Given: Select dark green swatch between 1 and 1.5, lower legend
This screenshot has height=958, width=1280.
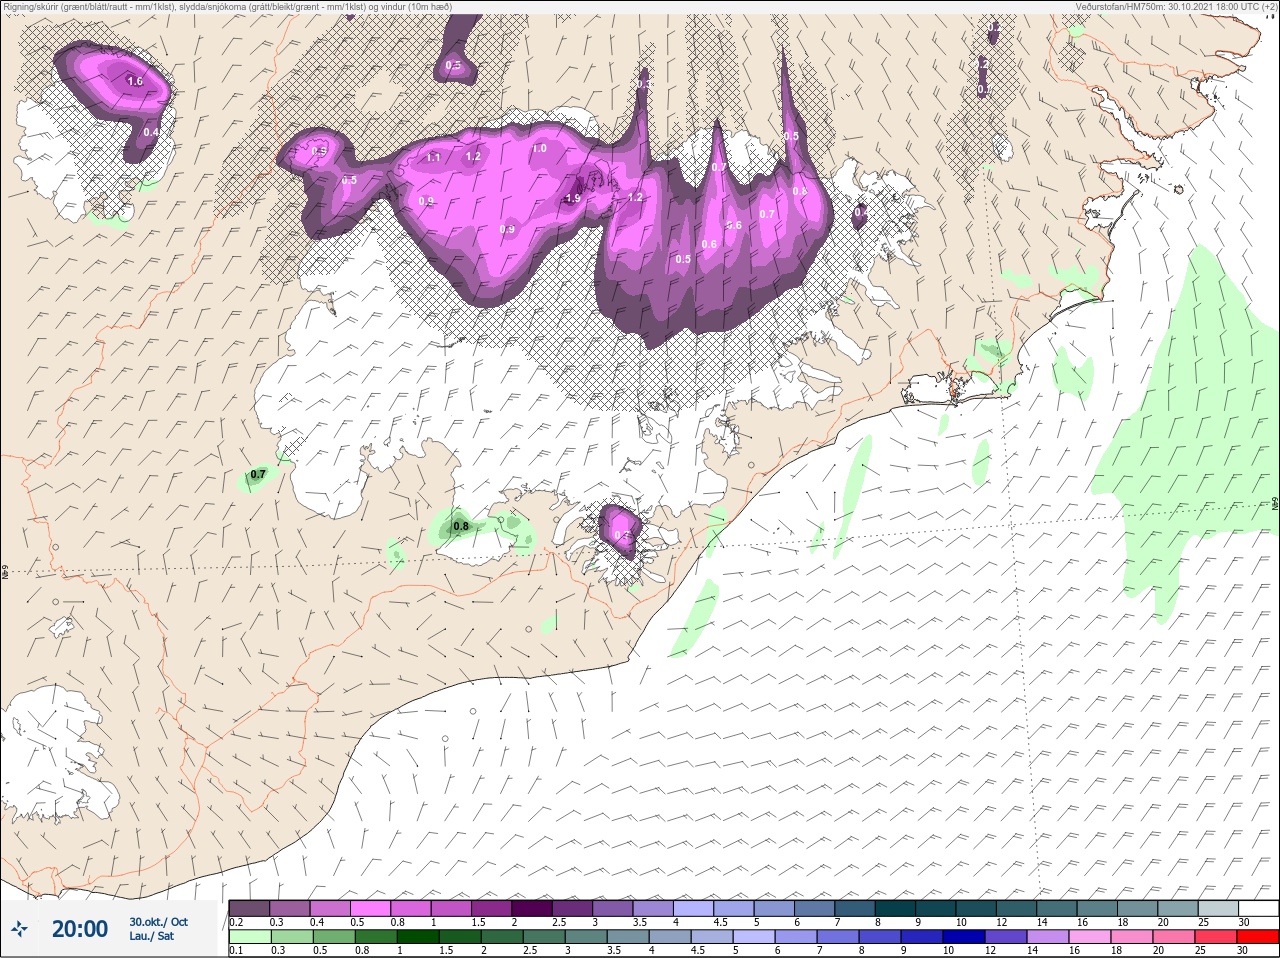Looking at the screenshot, I should click(x=418, y=937).
